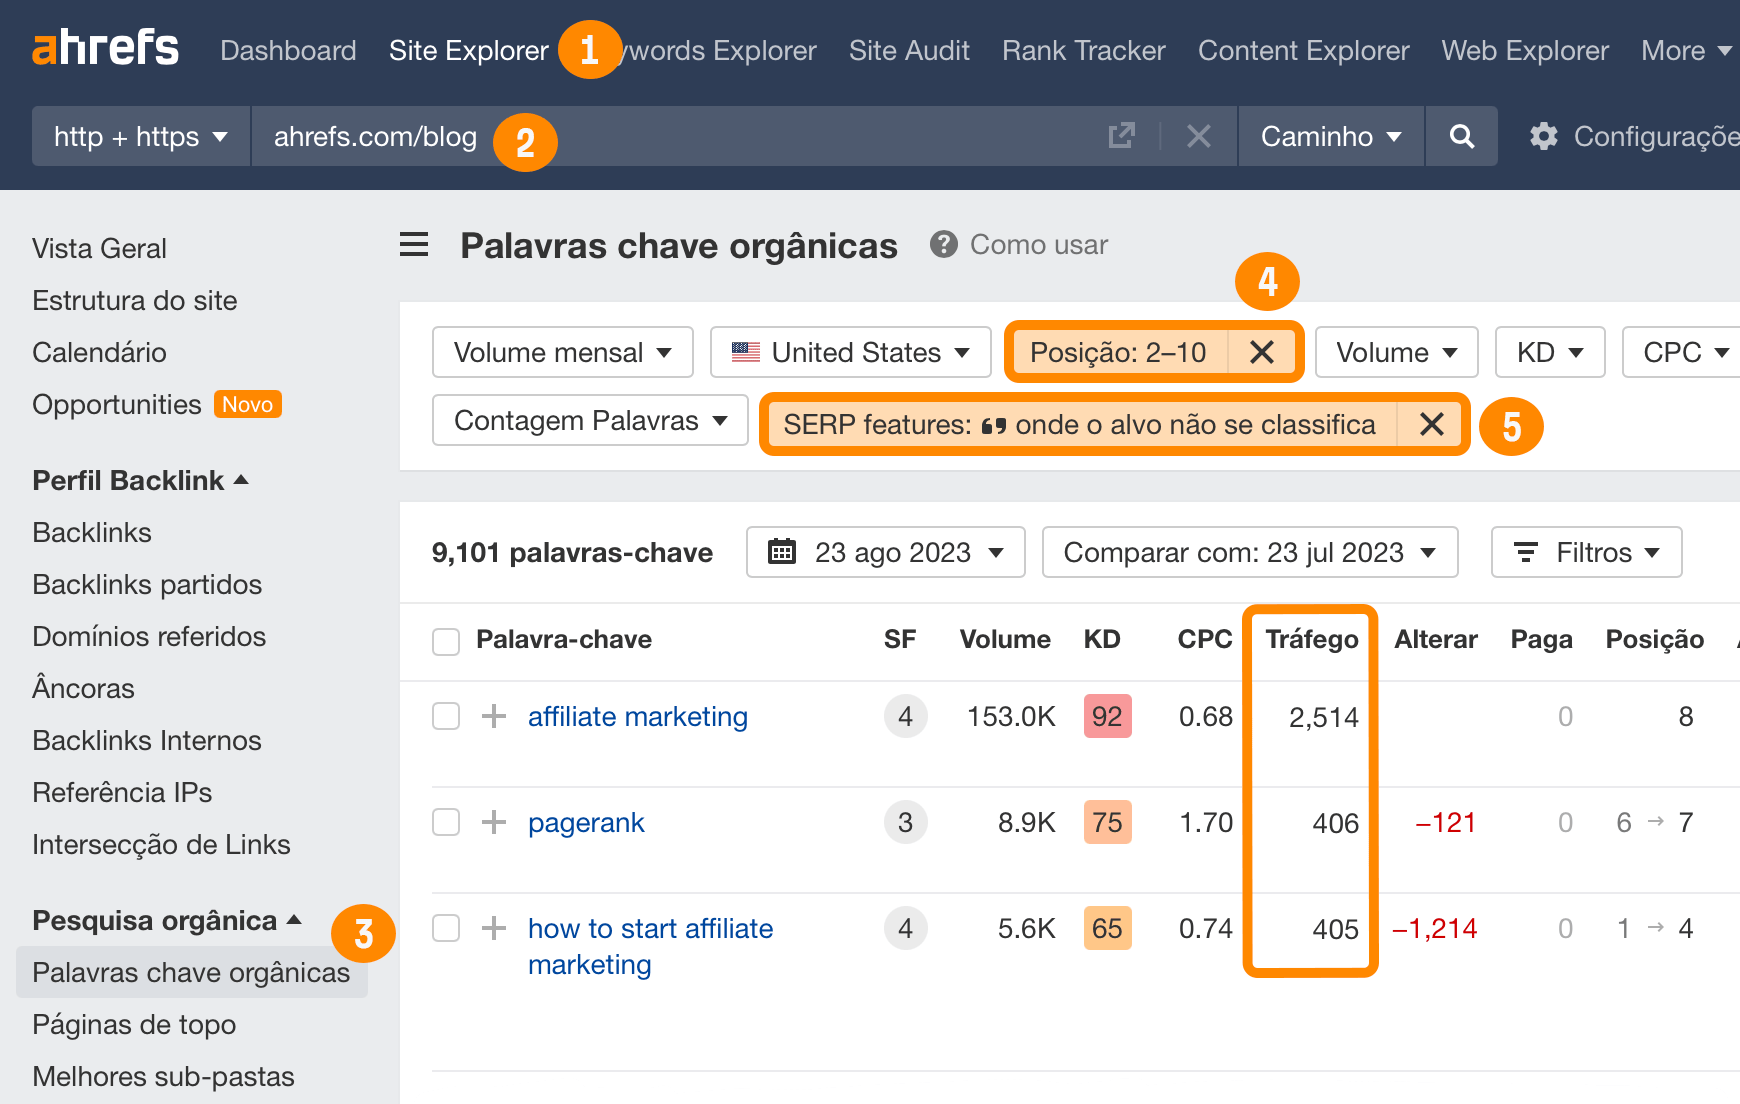The width and height of the screenshot is (1740, 1104).
Task: Open Configurações via the gear icon
Action: (x=1543, y=136)
